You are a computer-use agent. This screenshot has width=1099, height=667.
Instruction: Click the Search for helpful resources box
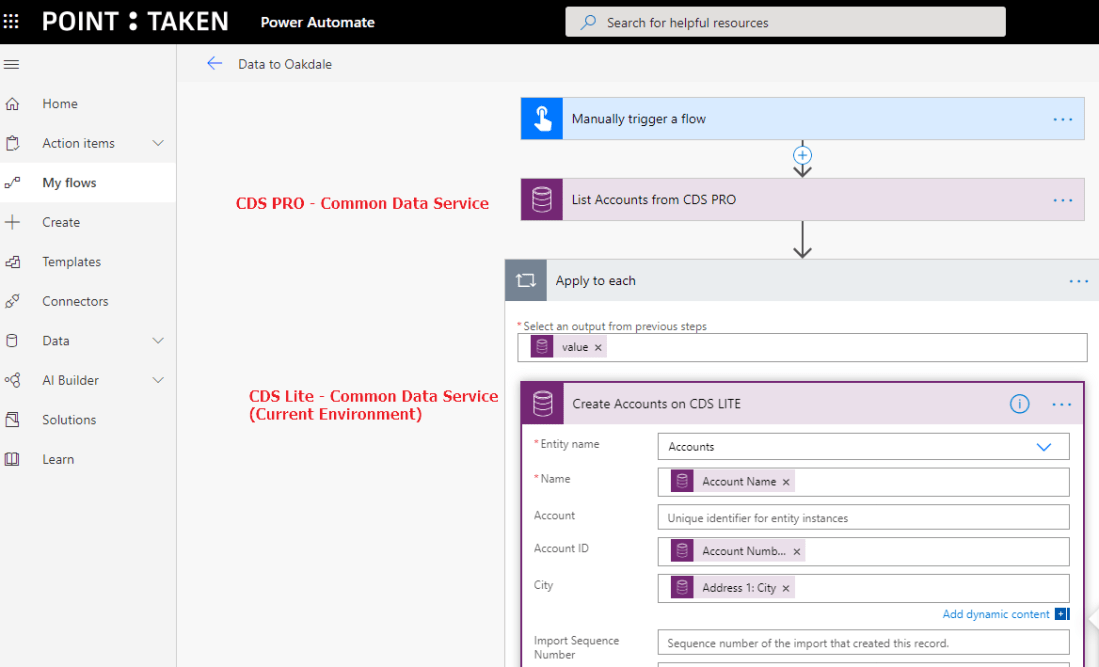(785, 22)
